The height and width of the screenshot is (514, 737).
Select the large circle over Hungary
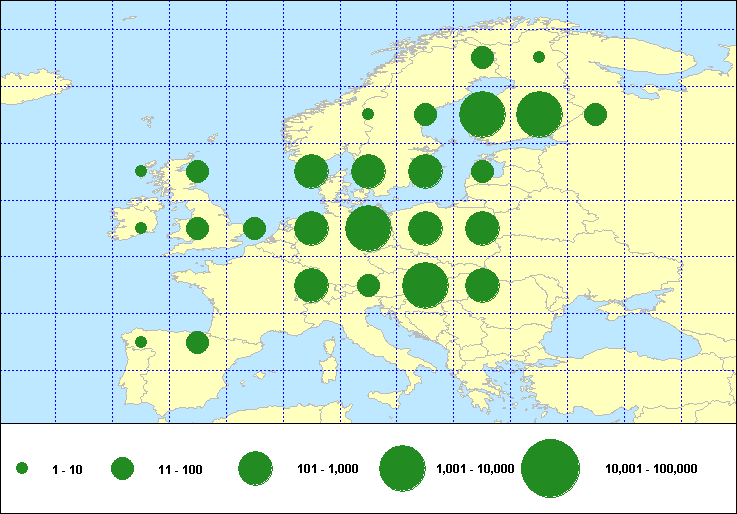tap(425, 285)
